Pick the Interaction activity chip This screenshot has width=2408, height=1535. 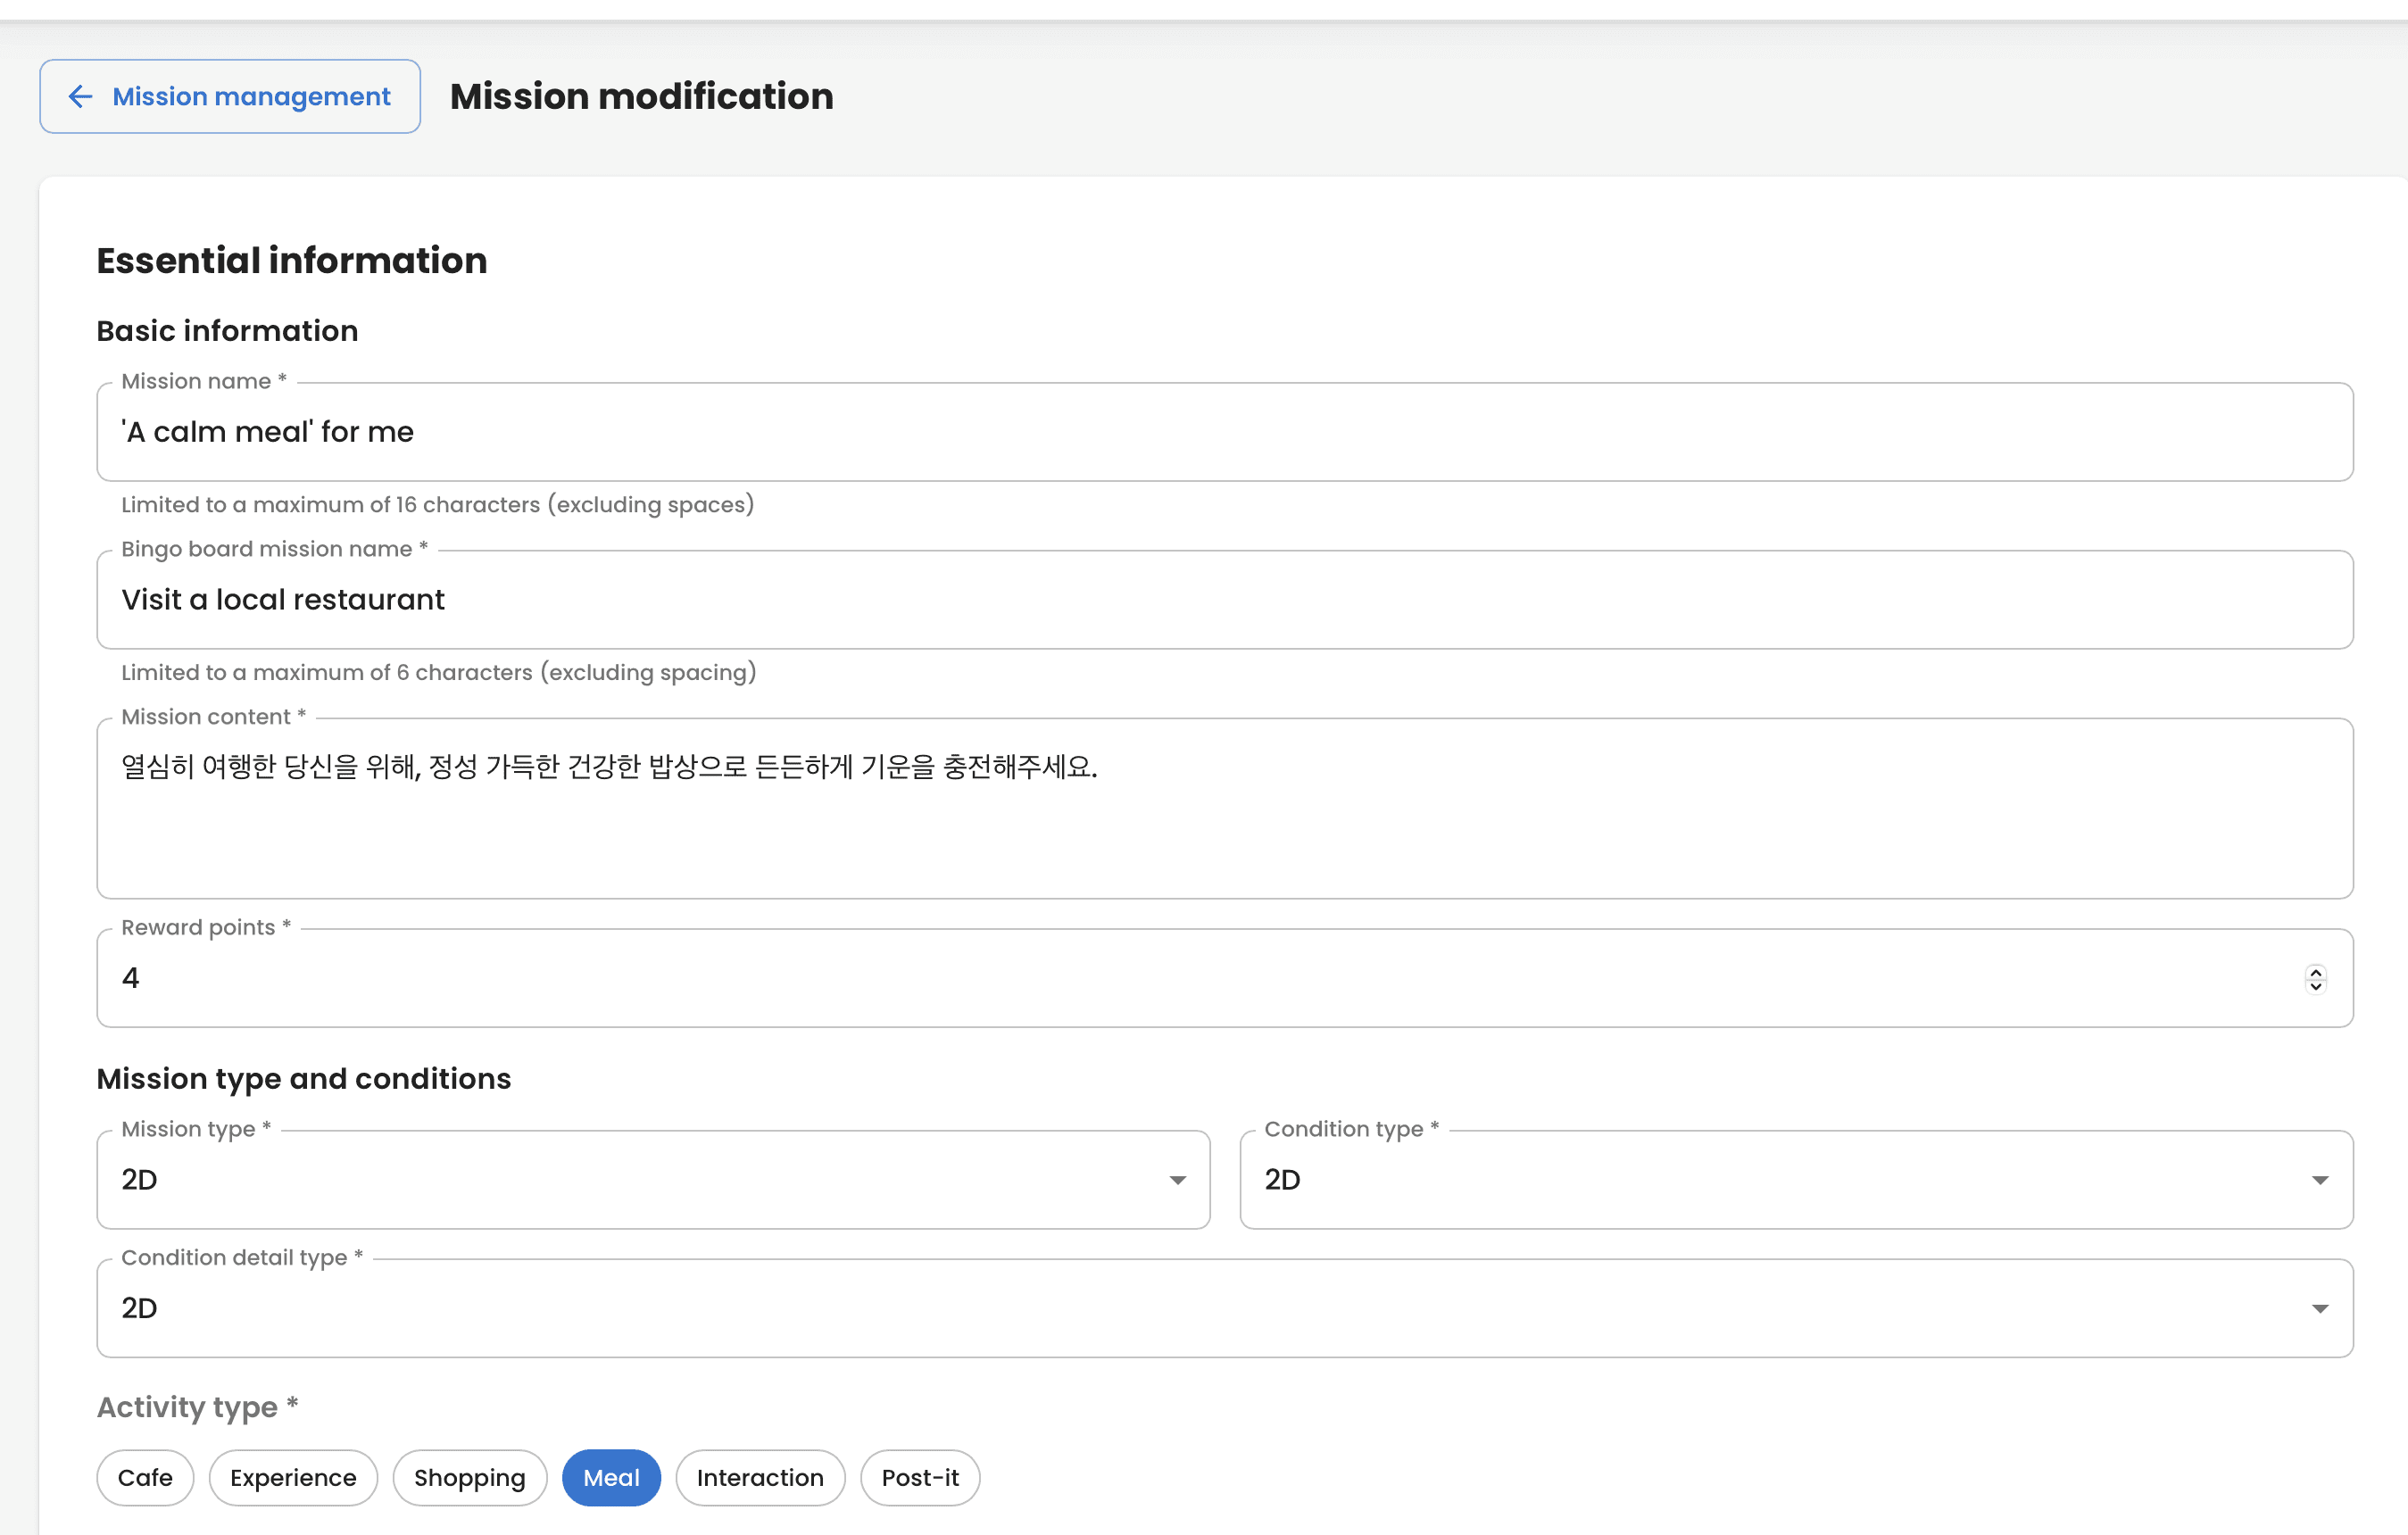760,1477
